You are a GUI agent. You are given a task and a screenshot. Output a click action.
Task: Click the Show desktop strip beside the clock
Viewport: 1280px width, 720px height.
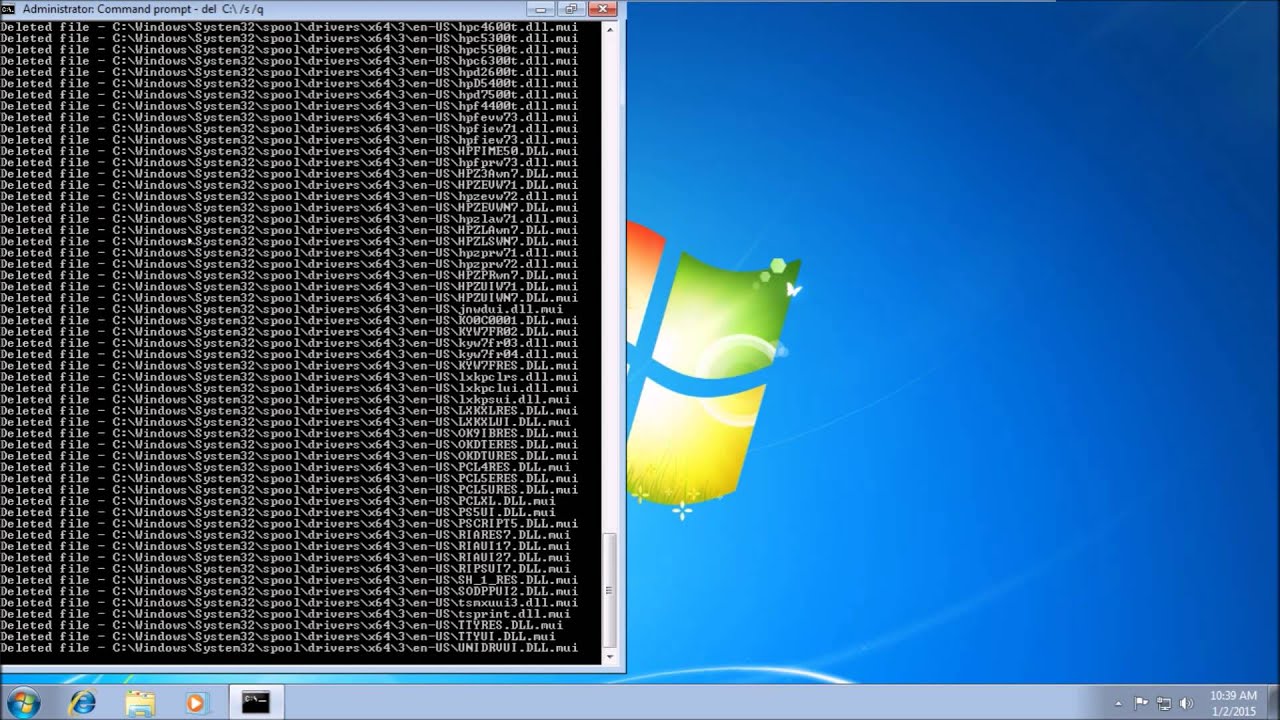[1273, 702]
